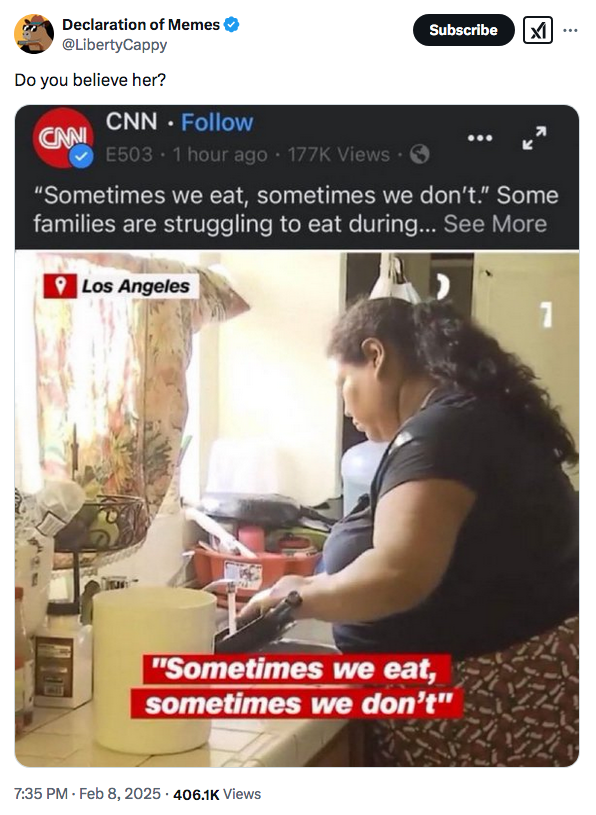Image resolution: width=596 pixels, height=815 pixels.
Task: Open the 7:35 PM Feb 8, 2025 timestamp
Action: tap(87, 794)
